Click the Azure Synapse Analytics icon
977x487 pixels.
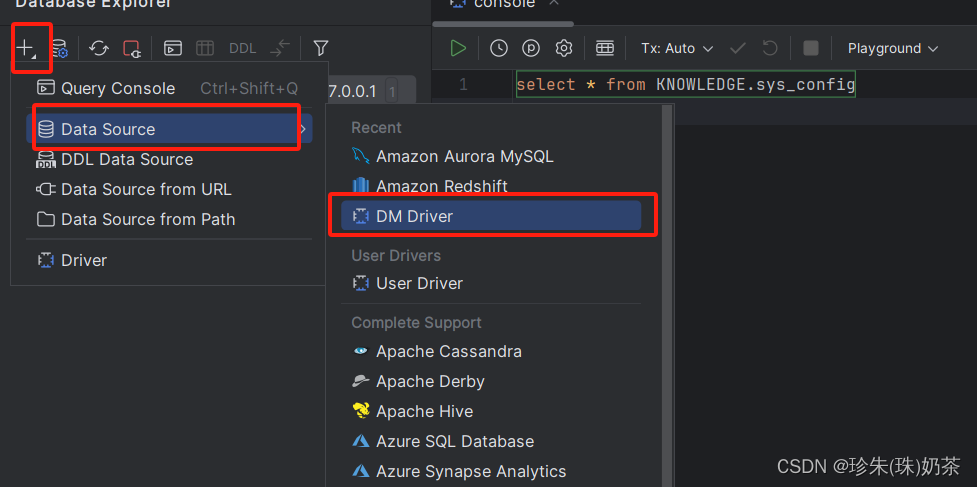click(x=361, y=471)
